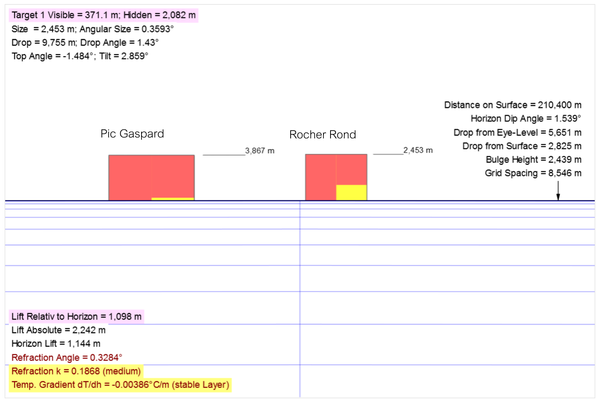Viewport: 602px width, 405px height.
Task: Click the Grid Spacing readout
Action: tap(531, 174)
